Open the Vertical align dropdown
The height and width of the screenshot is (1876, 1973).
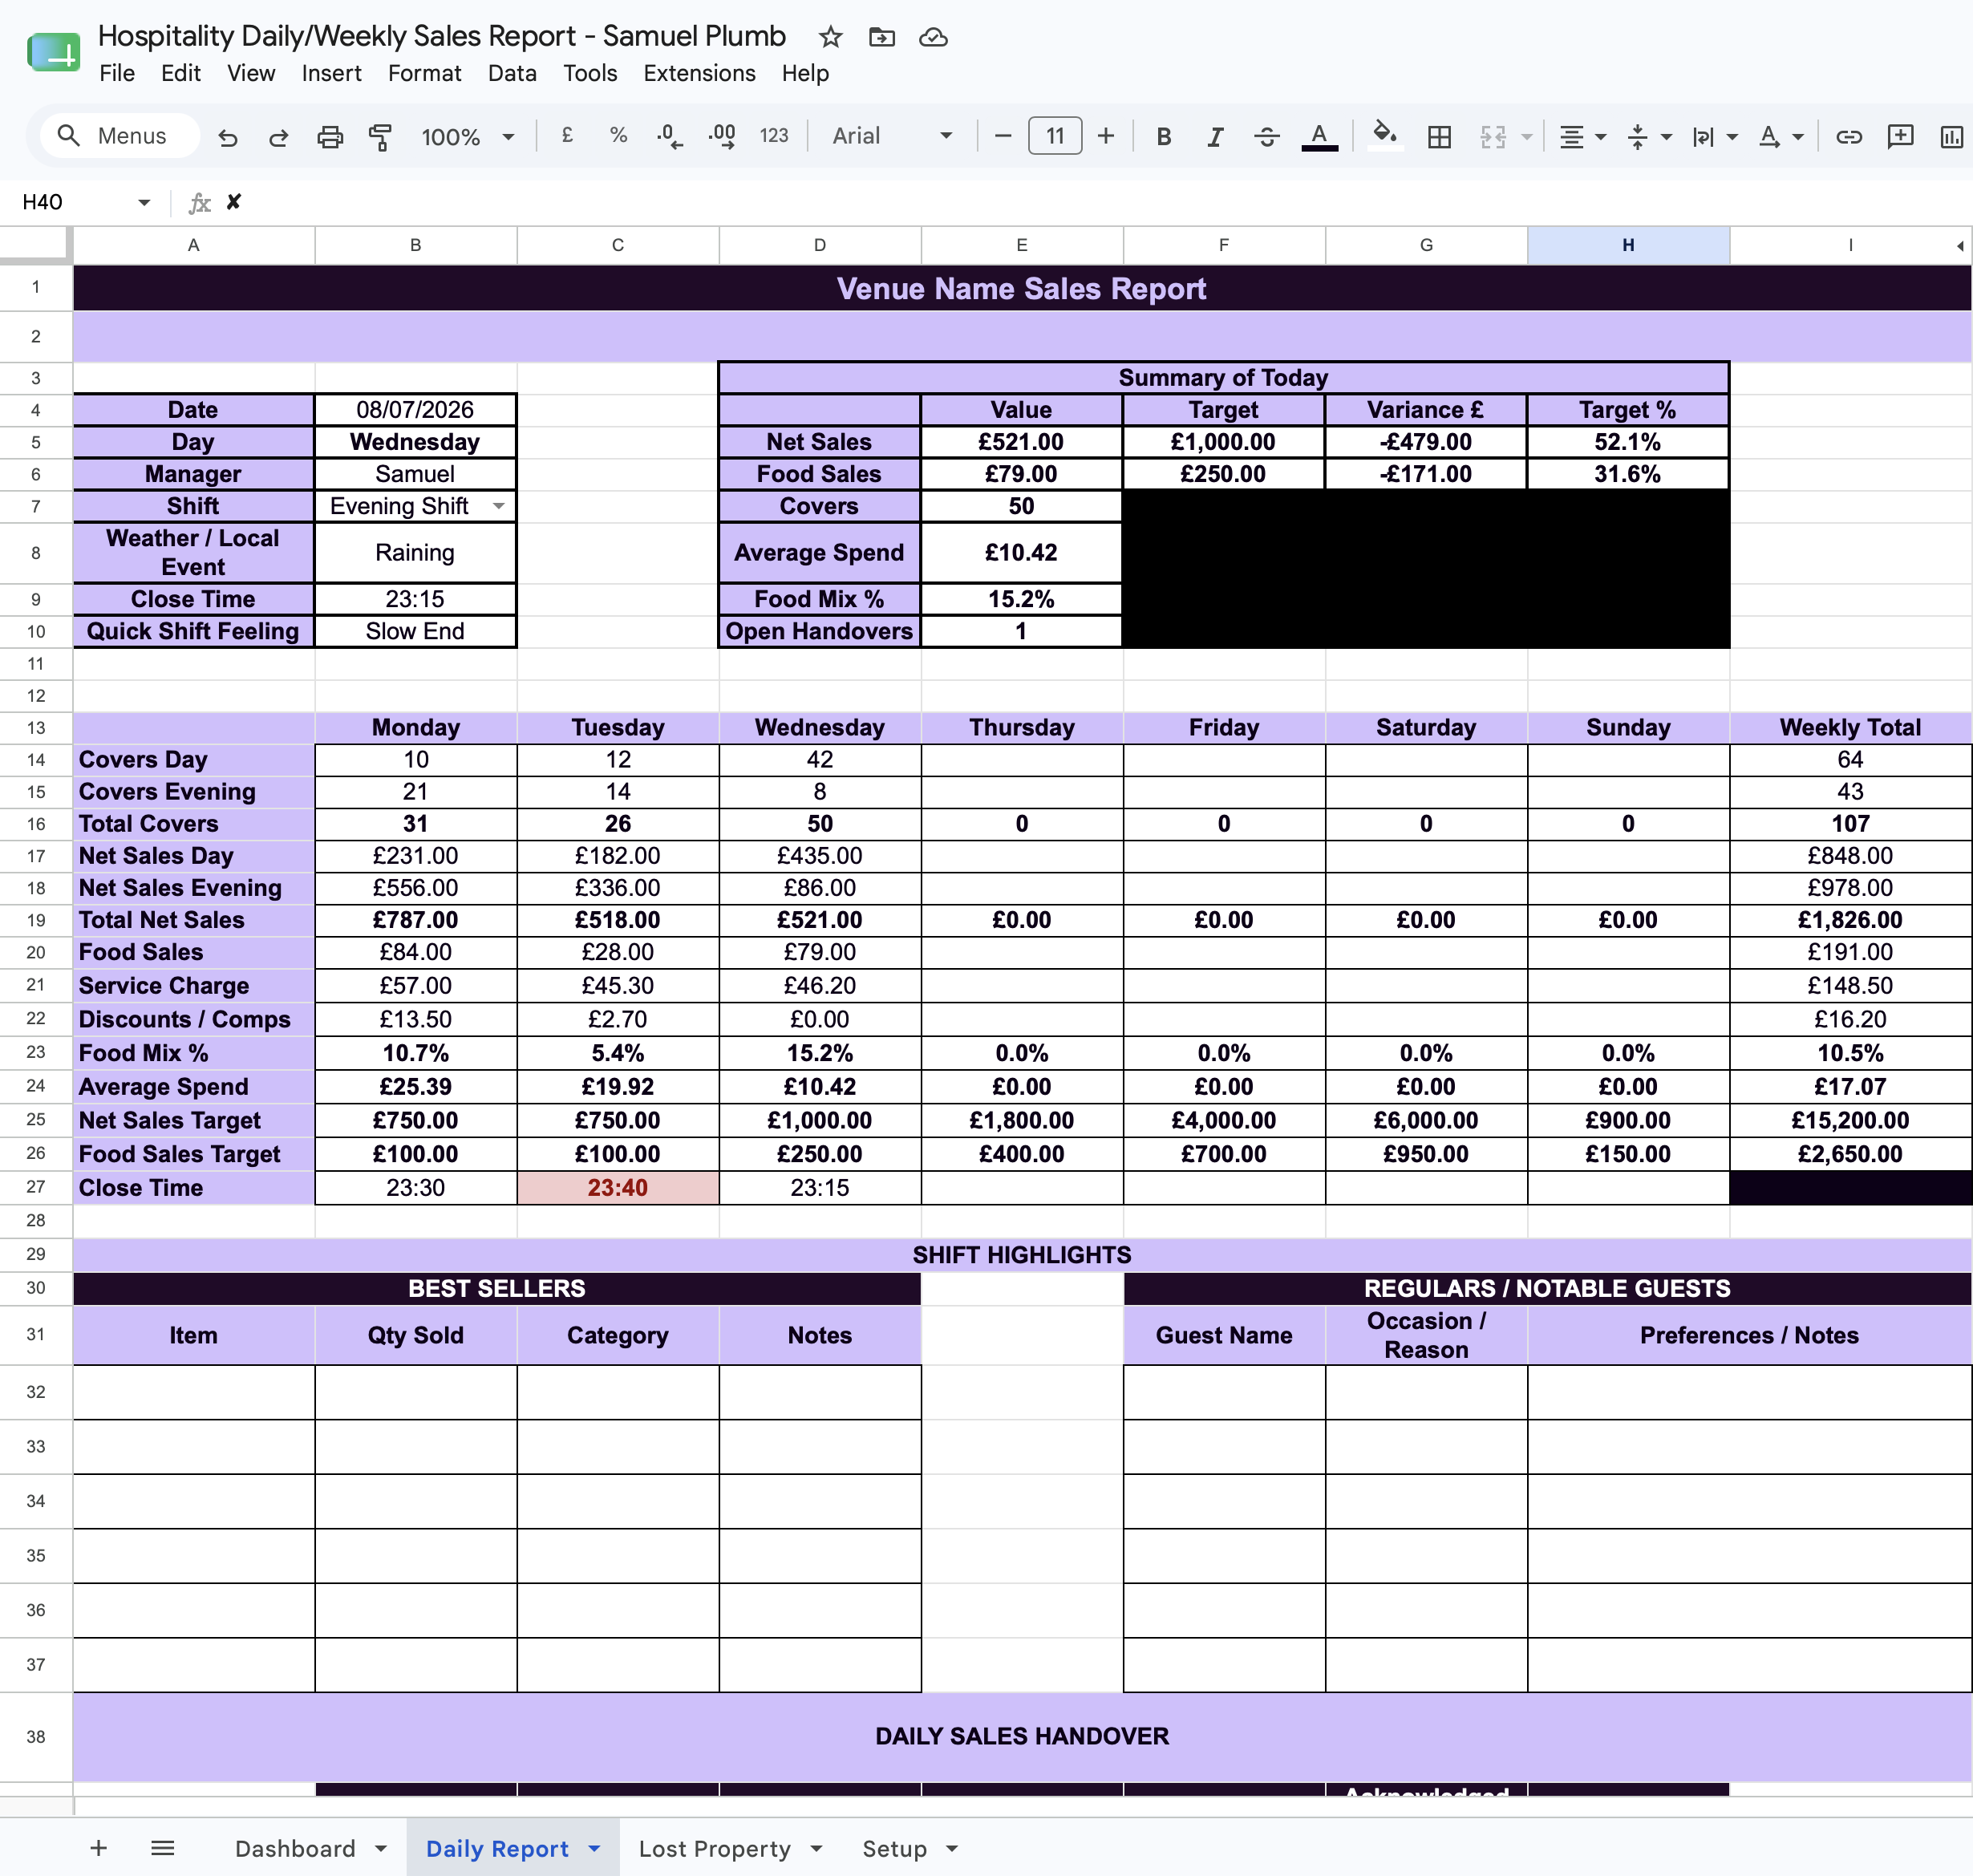pyautogui.click(x=1649, y=136)
